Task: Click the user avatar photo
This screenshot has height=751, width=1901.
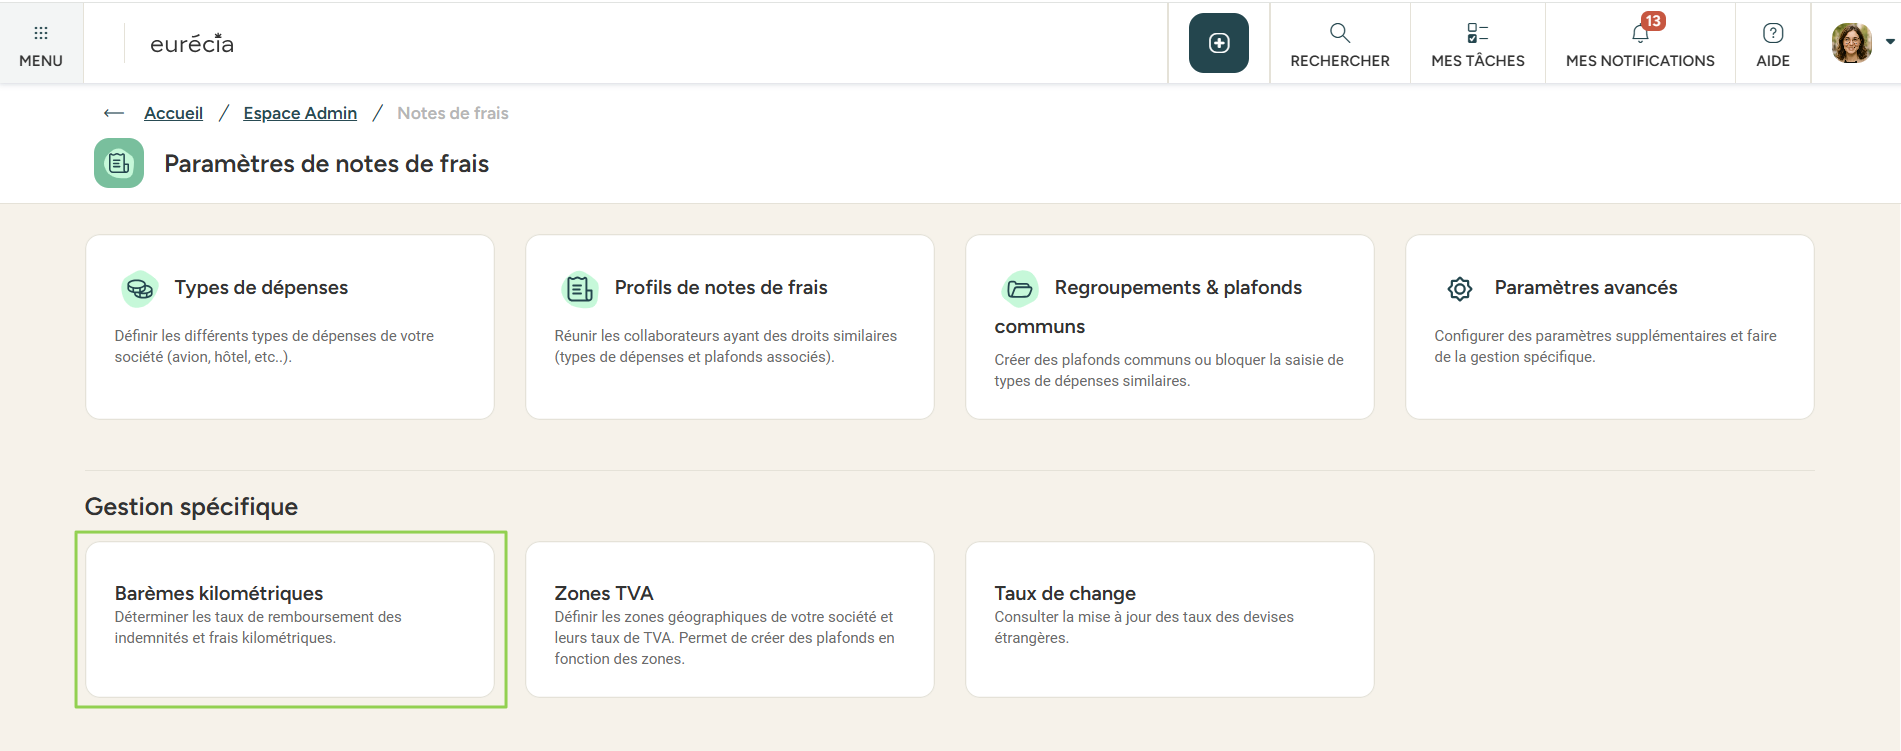Action: (x=1851, y=43)
